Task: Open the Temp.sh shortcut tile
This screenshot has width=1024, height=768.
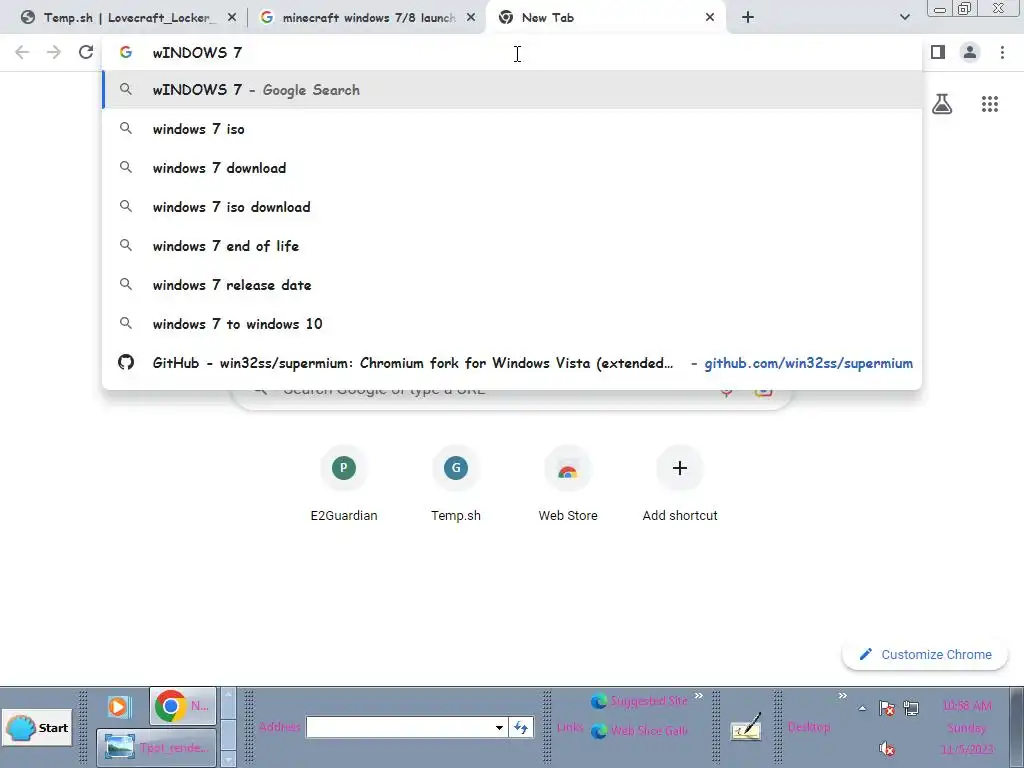Action: coord(456,484)
